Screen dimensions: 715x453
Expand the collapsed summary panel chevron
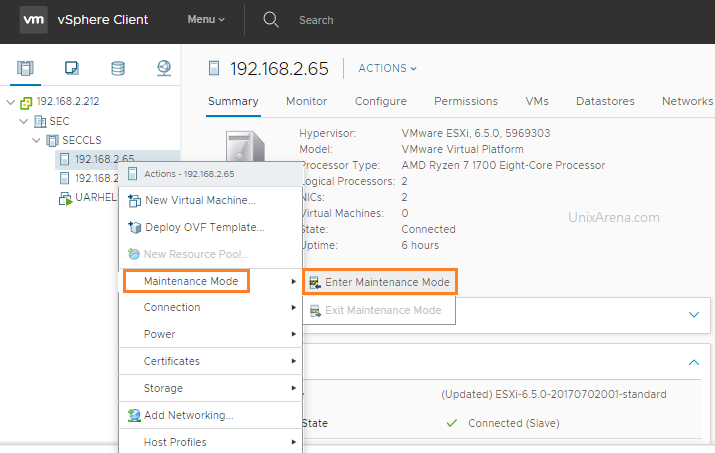pyautogui.click(x=694, y=315)
